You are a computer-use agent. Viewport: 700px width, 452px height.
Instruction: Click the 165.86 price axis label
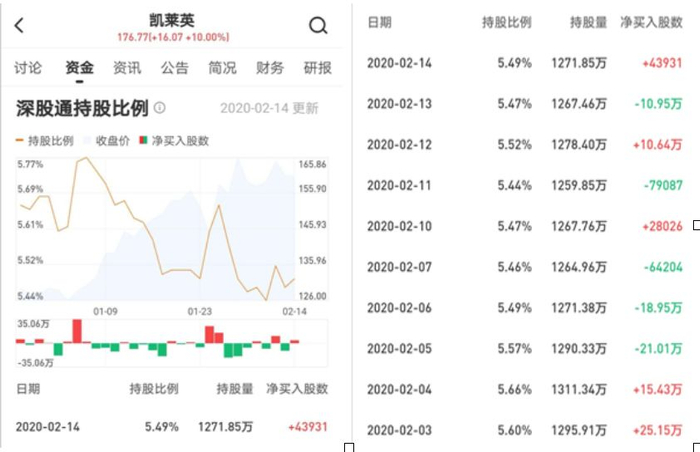point(312,164)
